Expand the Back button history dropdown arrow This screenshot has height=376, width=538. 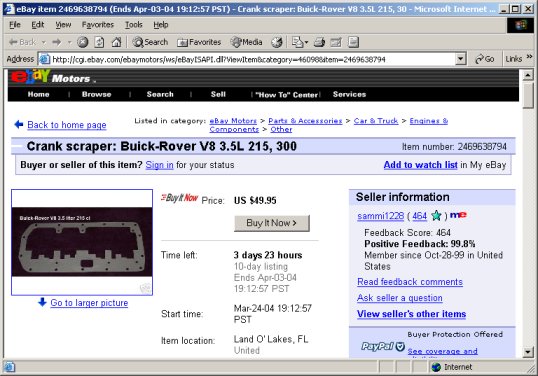pos(44,42)
